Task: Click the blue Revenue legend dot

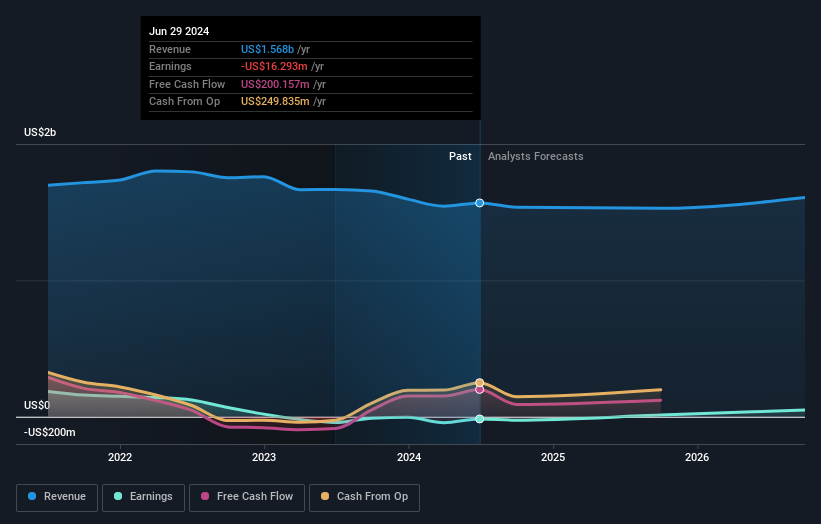Action: point(32,496)
